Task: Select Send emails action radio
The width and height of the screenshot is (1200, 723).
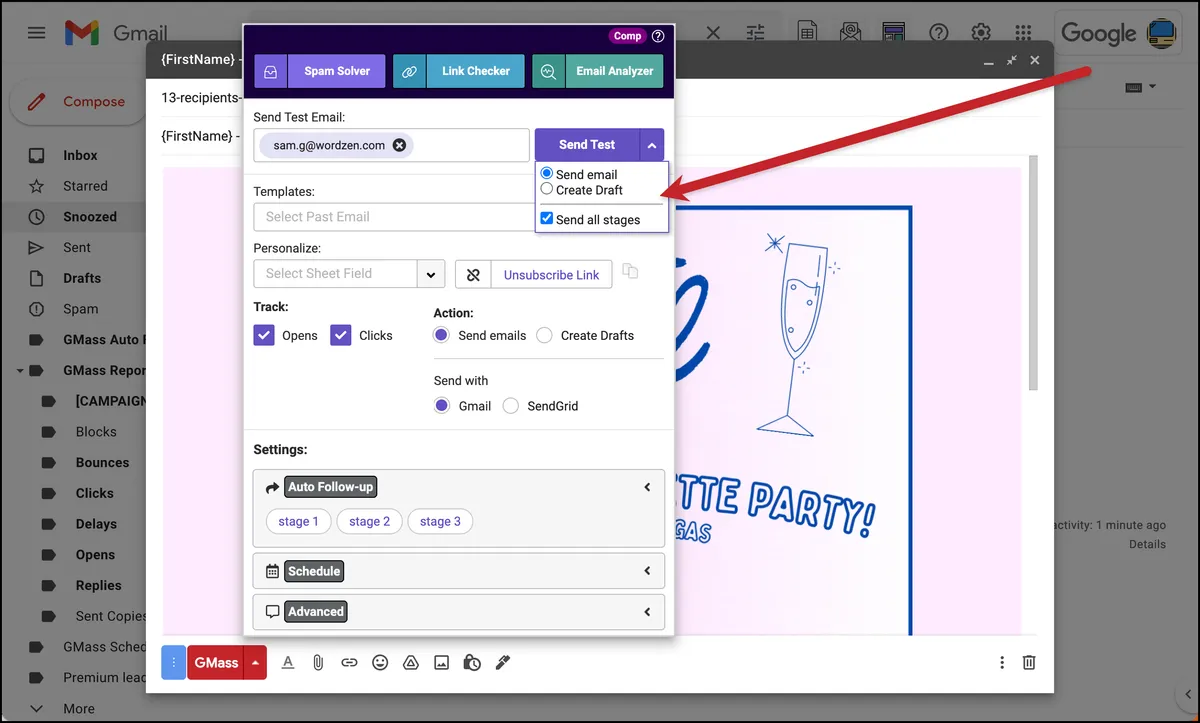Action: (441, 335)
